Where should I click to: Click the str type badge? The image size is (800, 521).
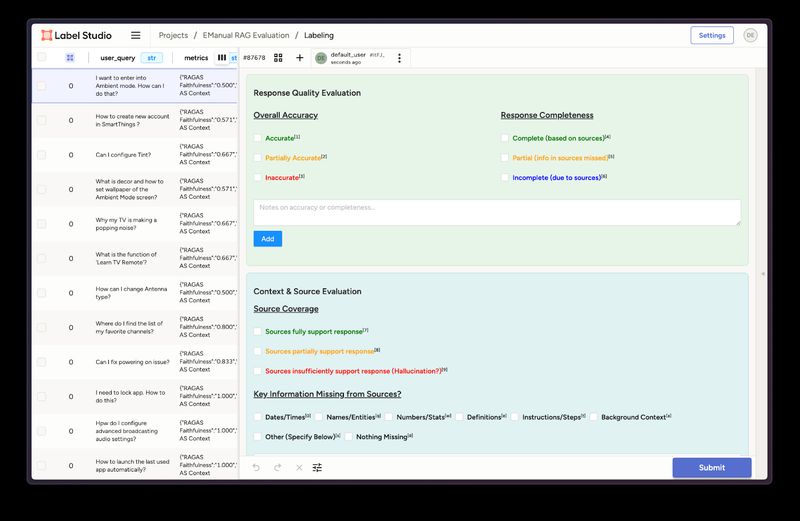[152, 58]
